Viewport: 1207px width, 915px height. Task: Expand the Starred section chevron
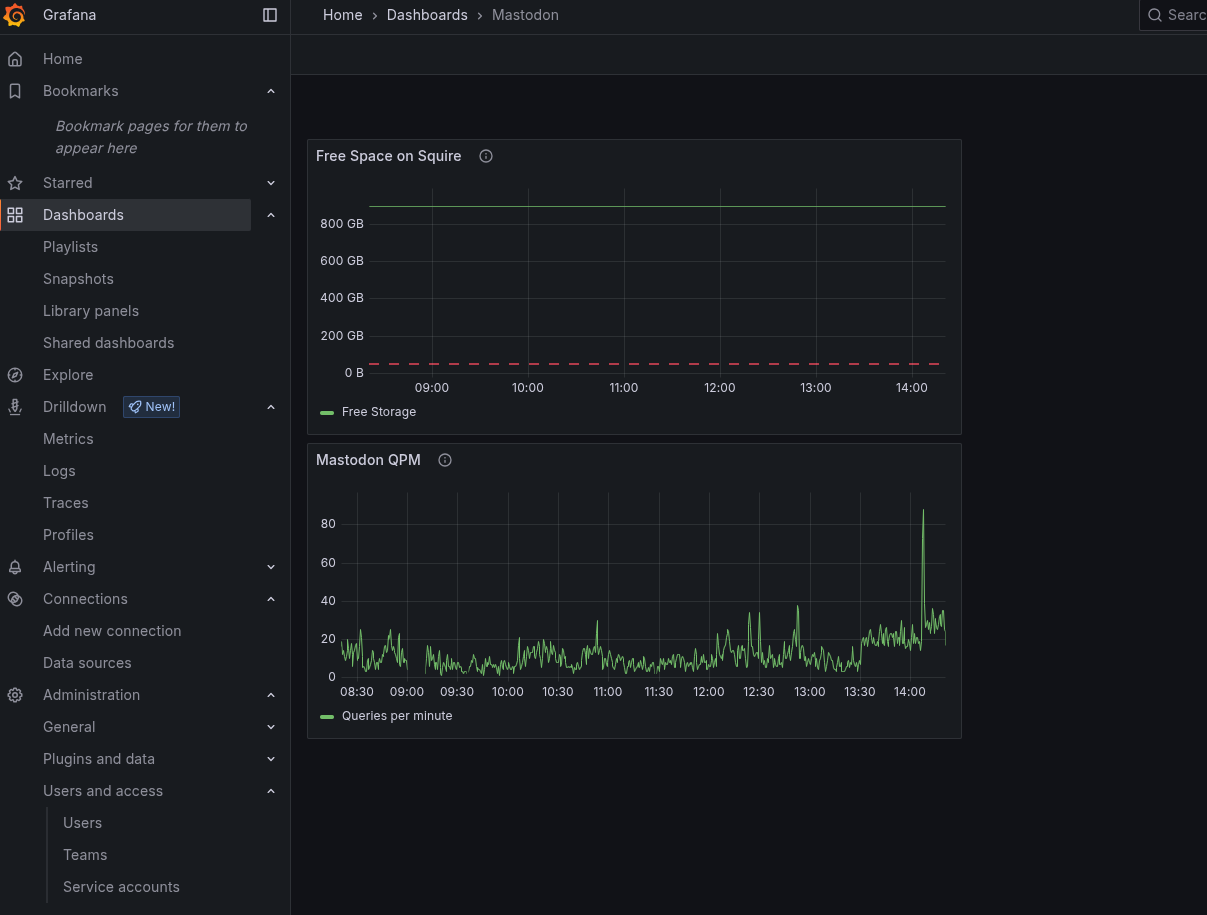point(271,183)
